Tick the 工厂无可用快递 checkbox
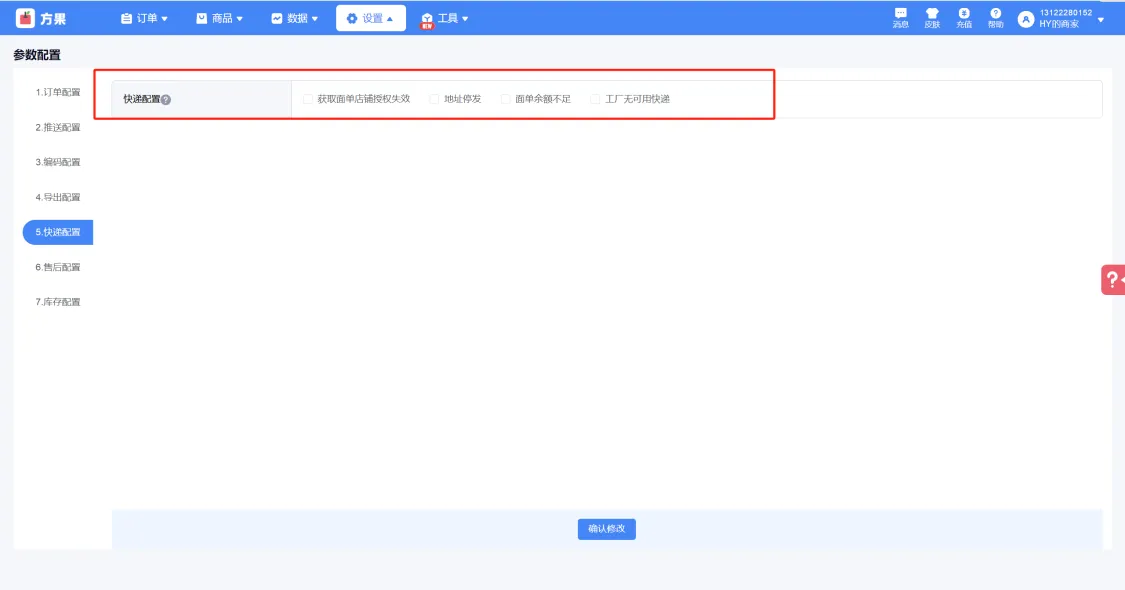The height and width of the screenshot is (590, 1125). pyautogui.click(x=596, y=99)
